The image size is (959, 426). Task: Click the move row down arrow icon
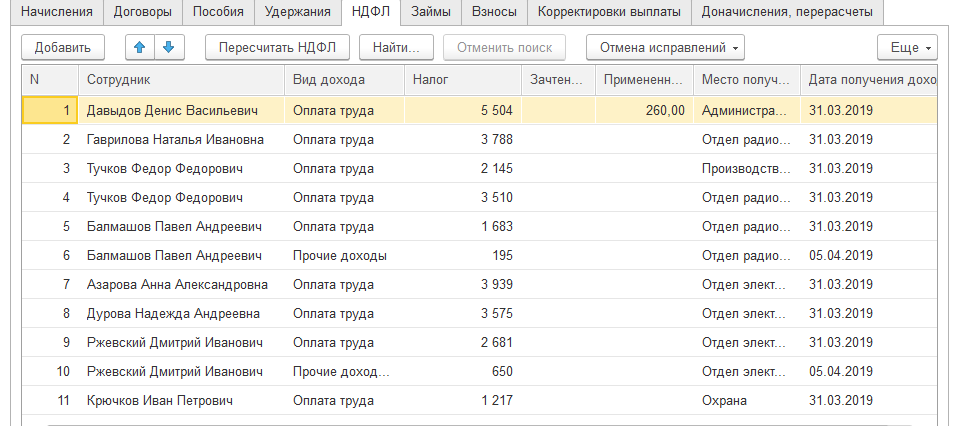[x=168, y=47]
